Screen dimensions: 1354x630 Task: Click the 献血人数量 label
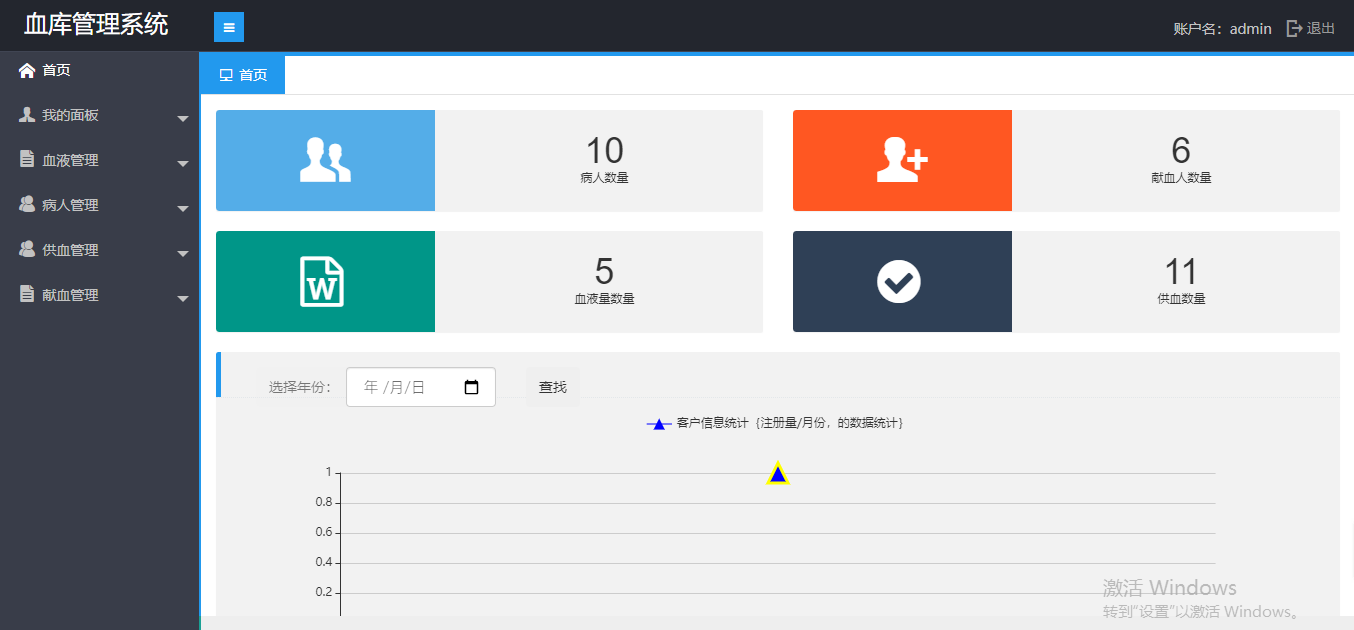[1181, 178]
